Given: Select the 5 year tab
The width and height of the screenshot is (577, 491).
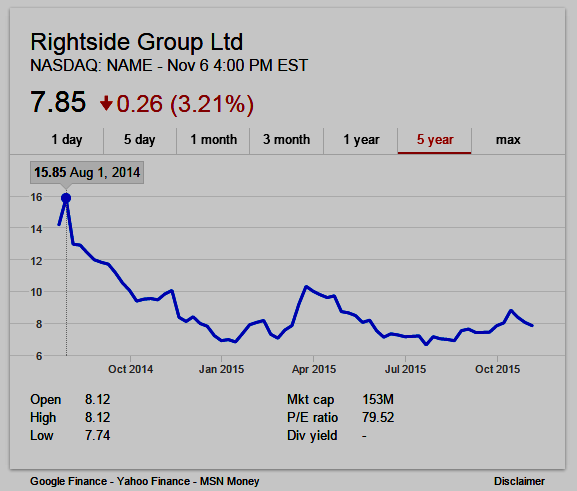Looking at the screenshot, I should 435,140.
